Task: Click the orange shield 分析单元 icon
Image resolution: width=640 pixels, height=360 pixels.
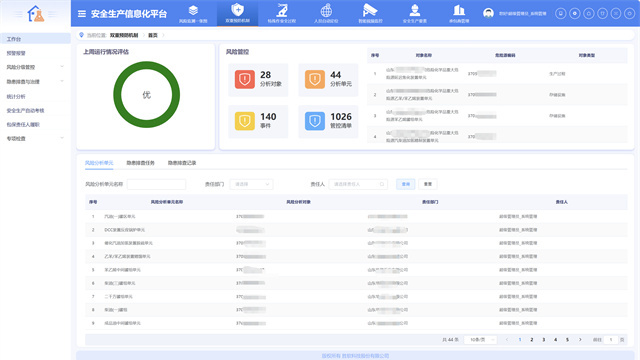Action: coord(315,80)
